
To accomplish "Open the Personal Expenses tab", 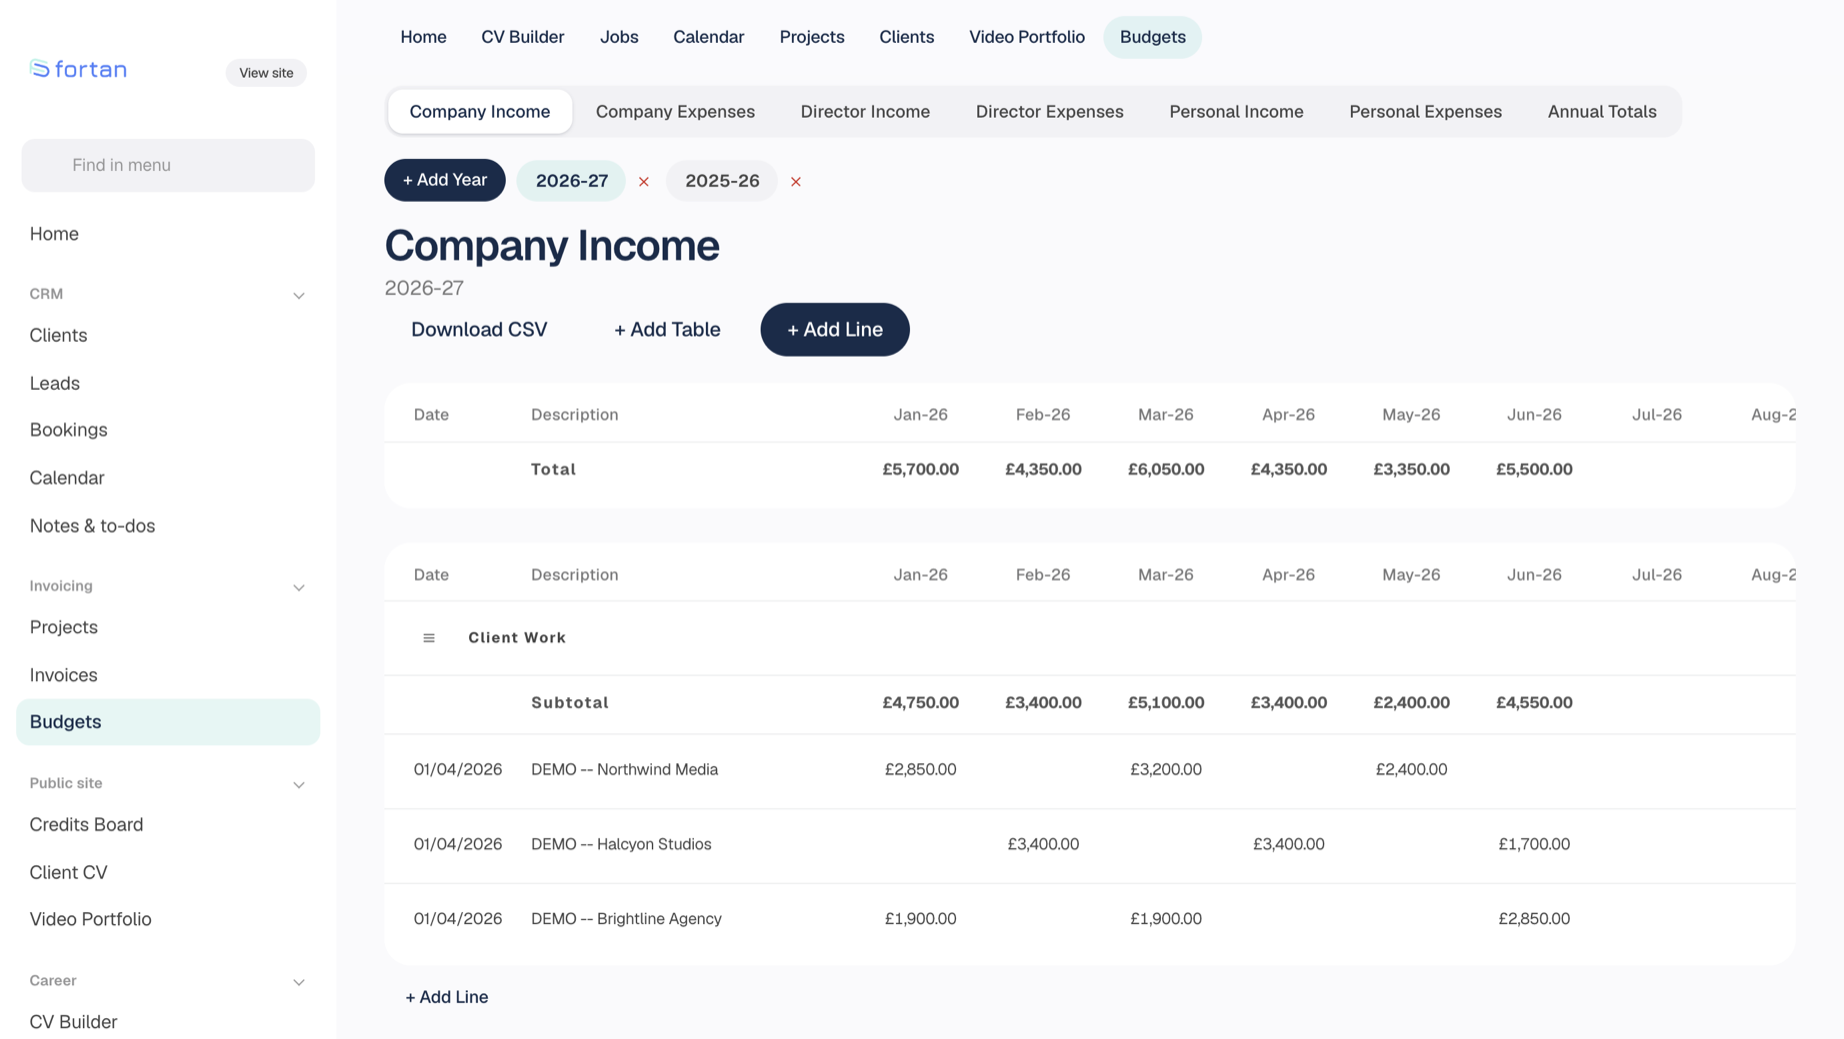I will (1425, 111).
